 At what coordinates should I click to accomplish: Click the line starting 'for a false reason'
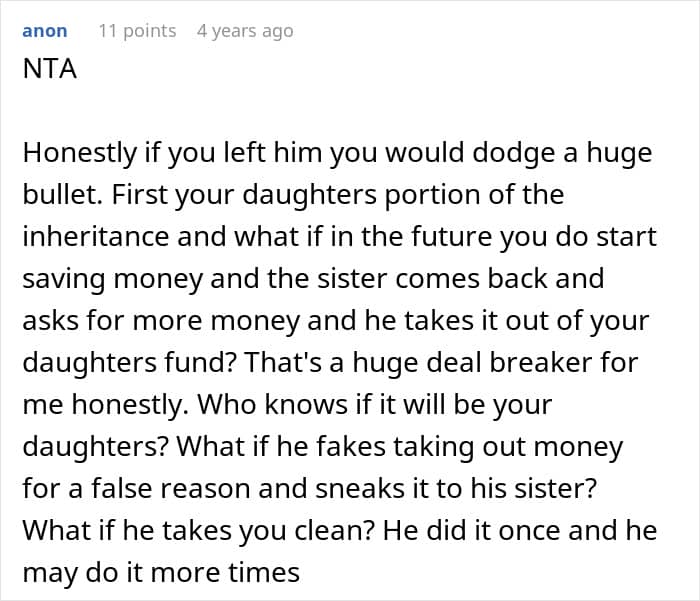(x=309, y=488)
